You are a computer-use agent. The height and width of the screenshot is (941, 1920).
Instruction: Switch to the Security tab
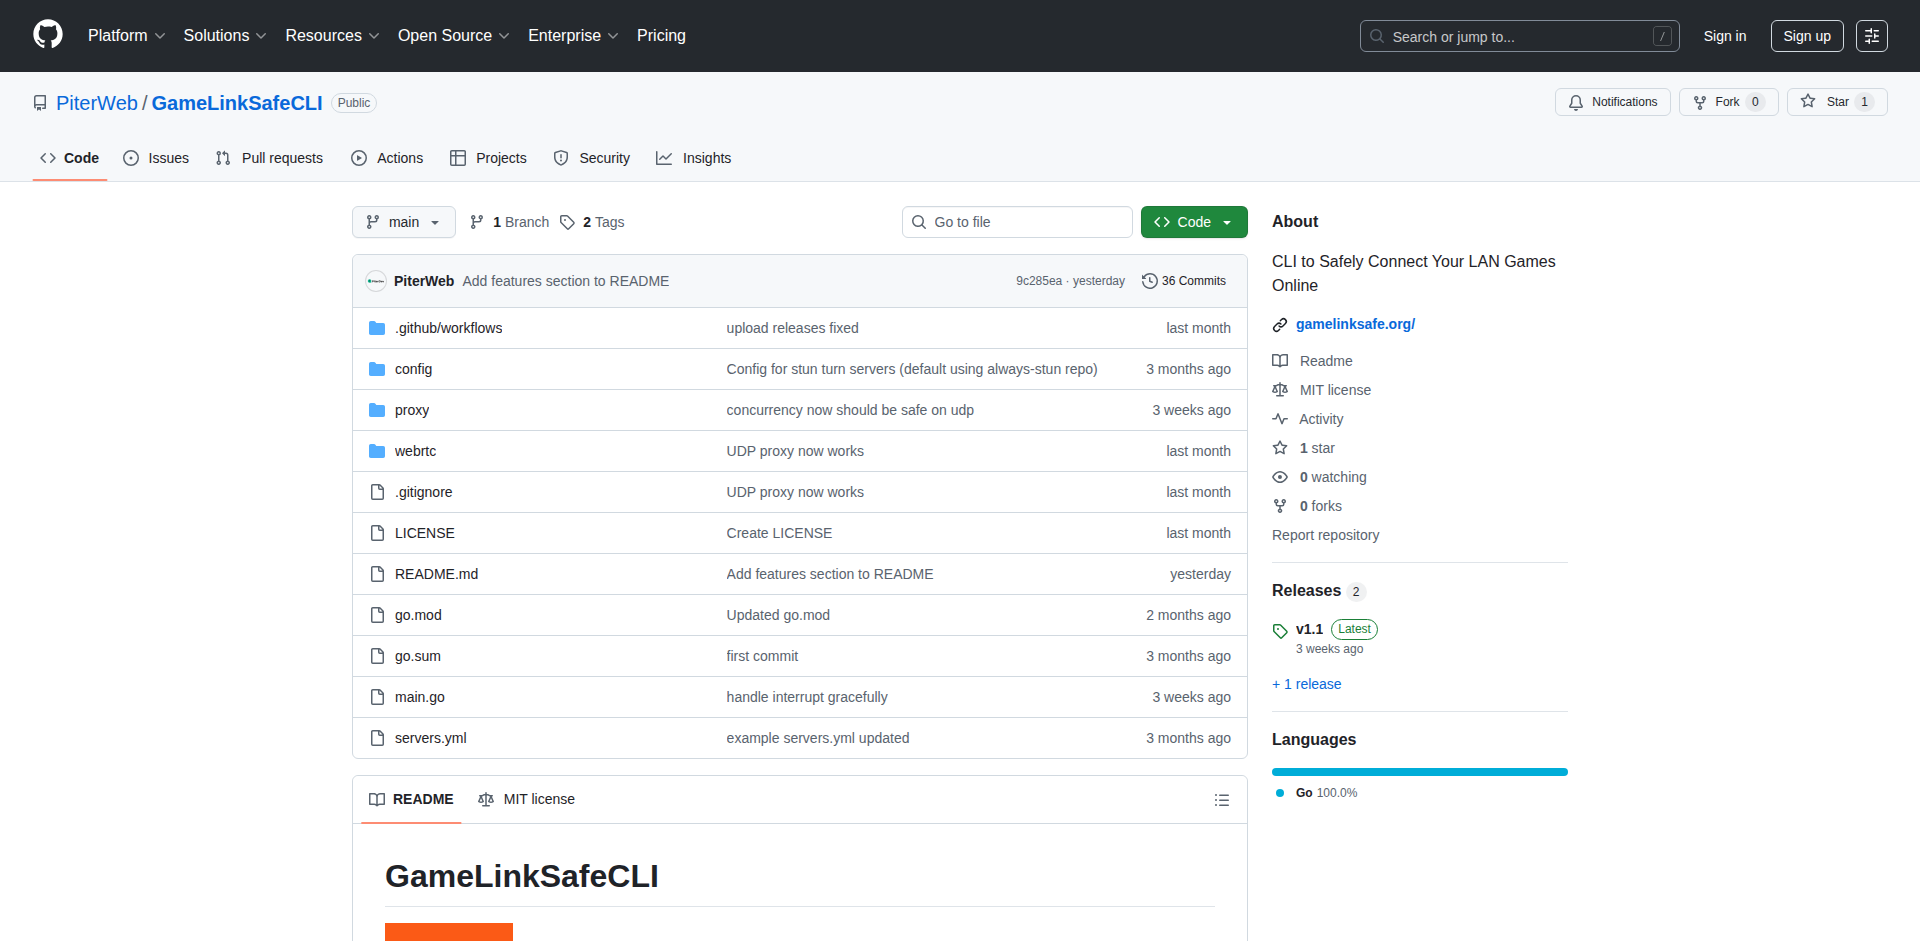coord(592,158)
